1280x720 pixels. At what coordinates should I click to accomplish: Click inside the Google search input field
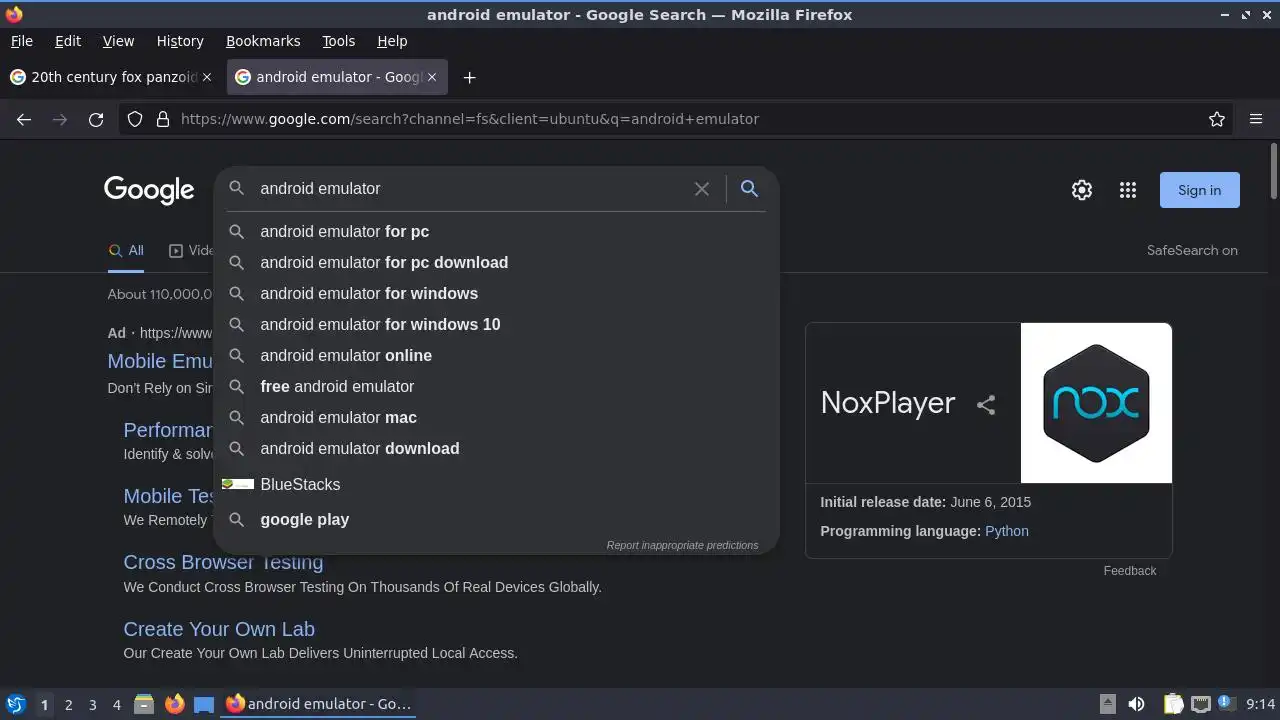[470, 189]
